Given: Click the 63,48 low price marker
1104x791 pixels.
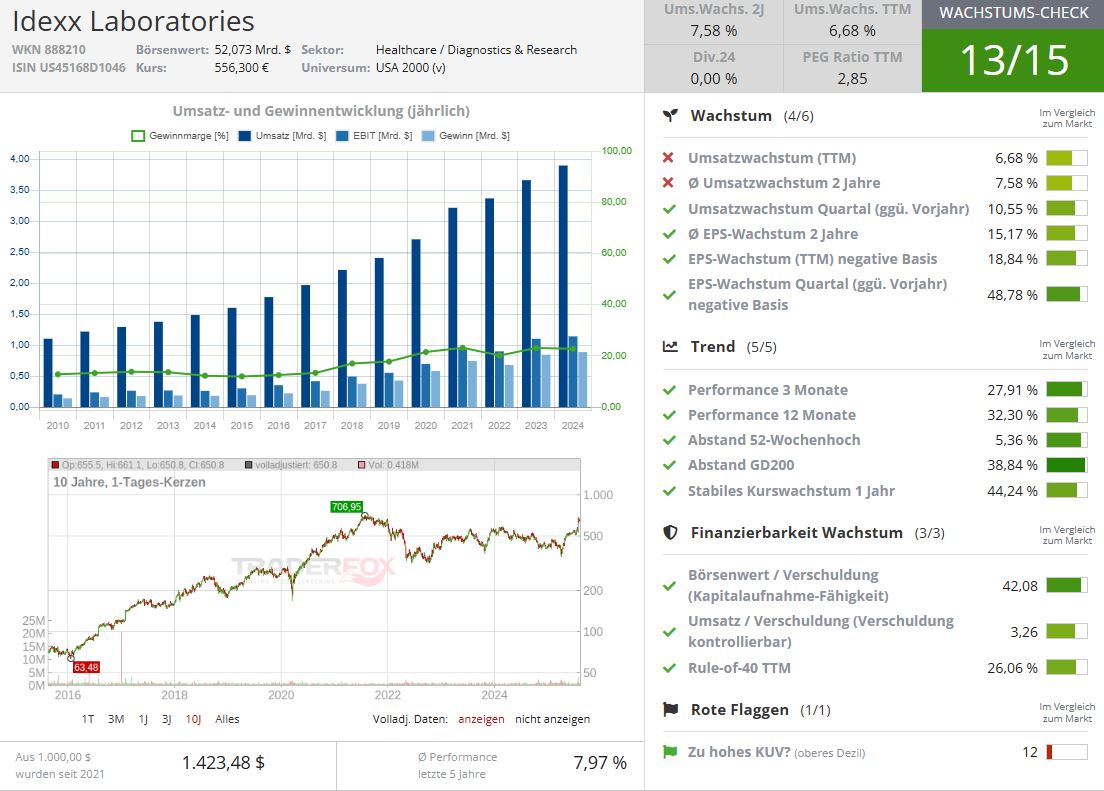Looking at the screenshot, I should pyautogui.click(x=86, y=667).
